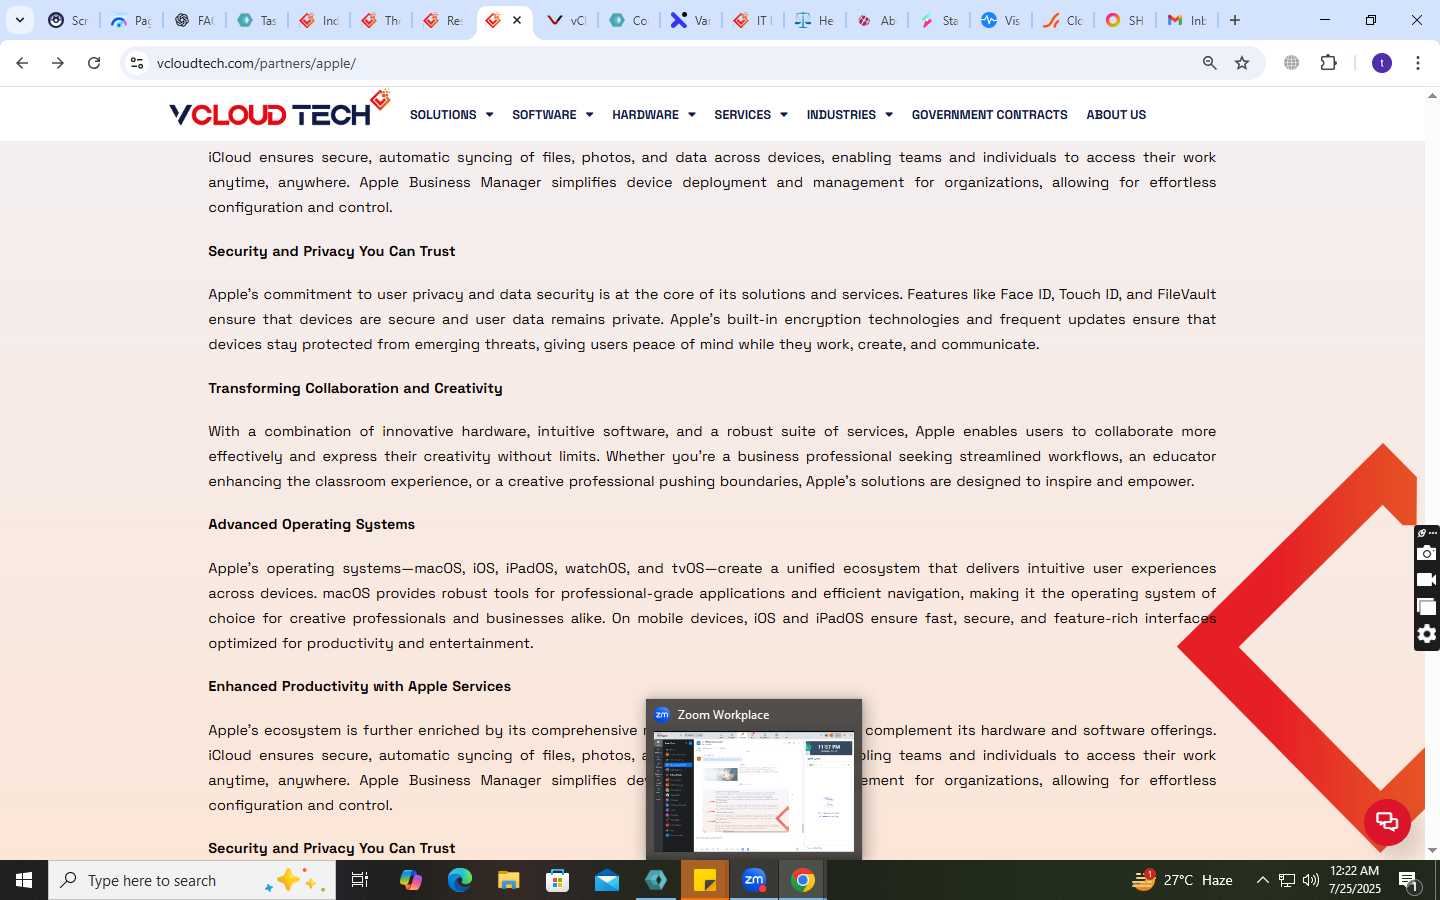1440x900 pixels.
Task: Reload the page with the refresh icon
Action: (x=94, y=63)
